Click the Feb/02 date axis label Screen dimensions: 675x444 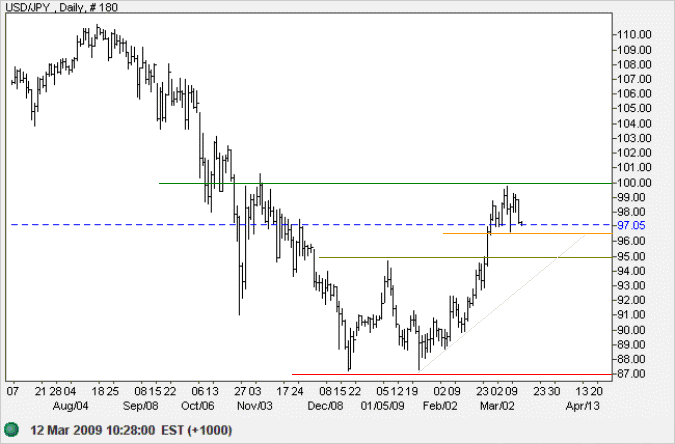click(x=440, y=406)
